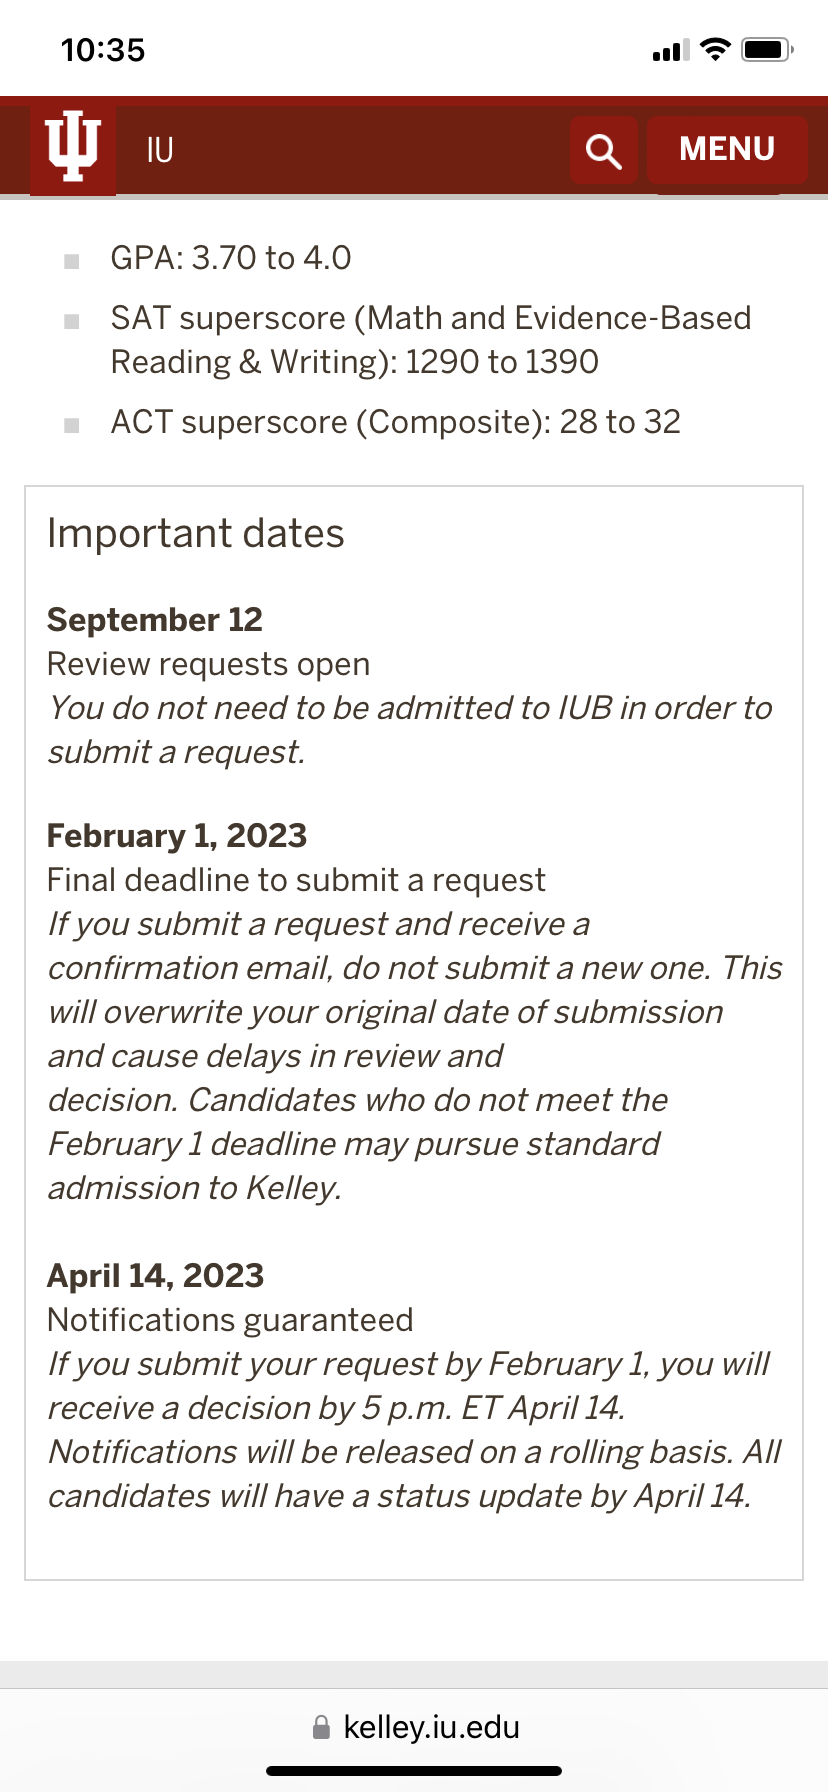The height and width of the screenshot is (1792, 828).
Task: Click the February 1, 2023 date heading
Action: coord(177,836)
